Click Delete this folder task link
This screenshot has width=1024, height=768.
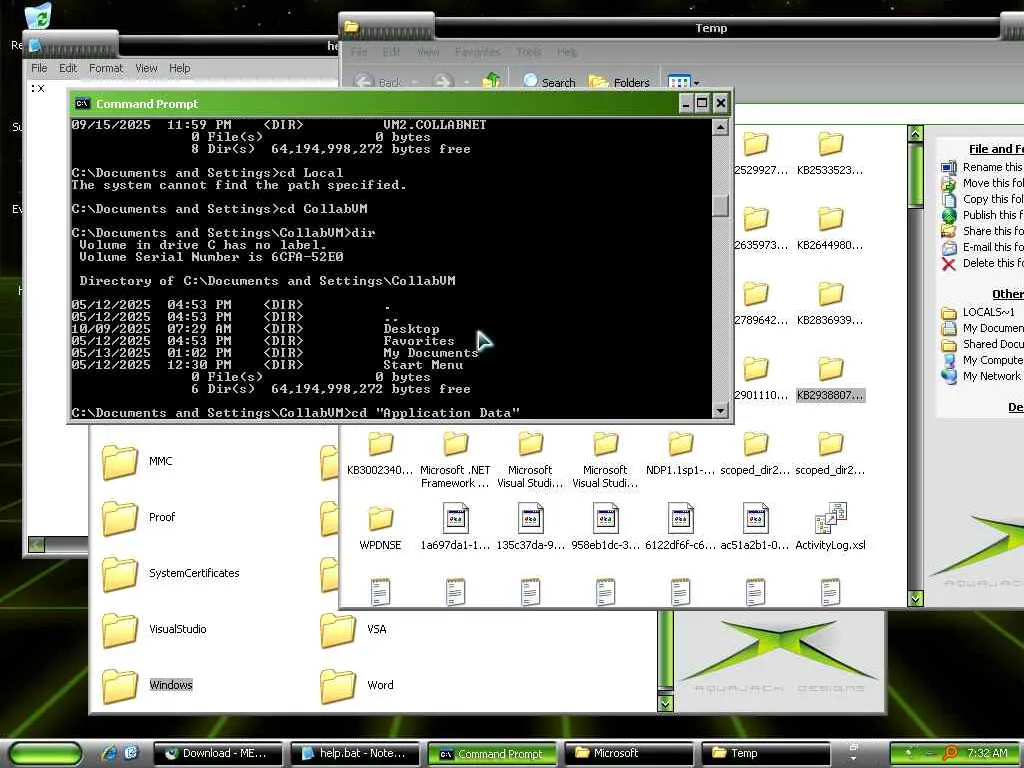(982, 263)
